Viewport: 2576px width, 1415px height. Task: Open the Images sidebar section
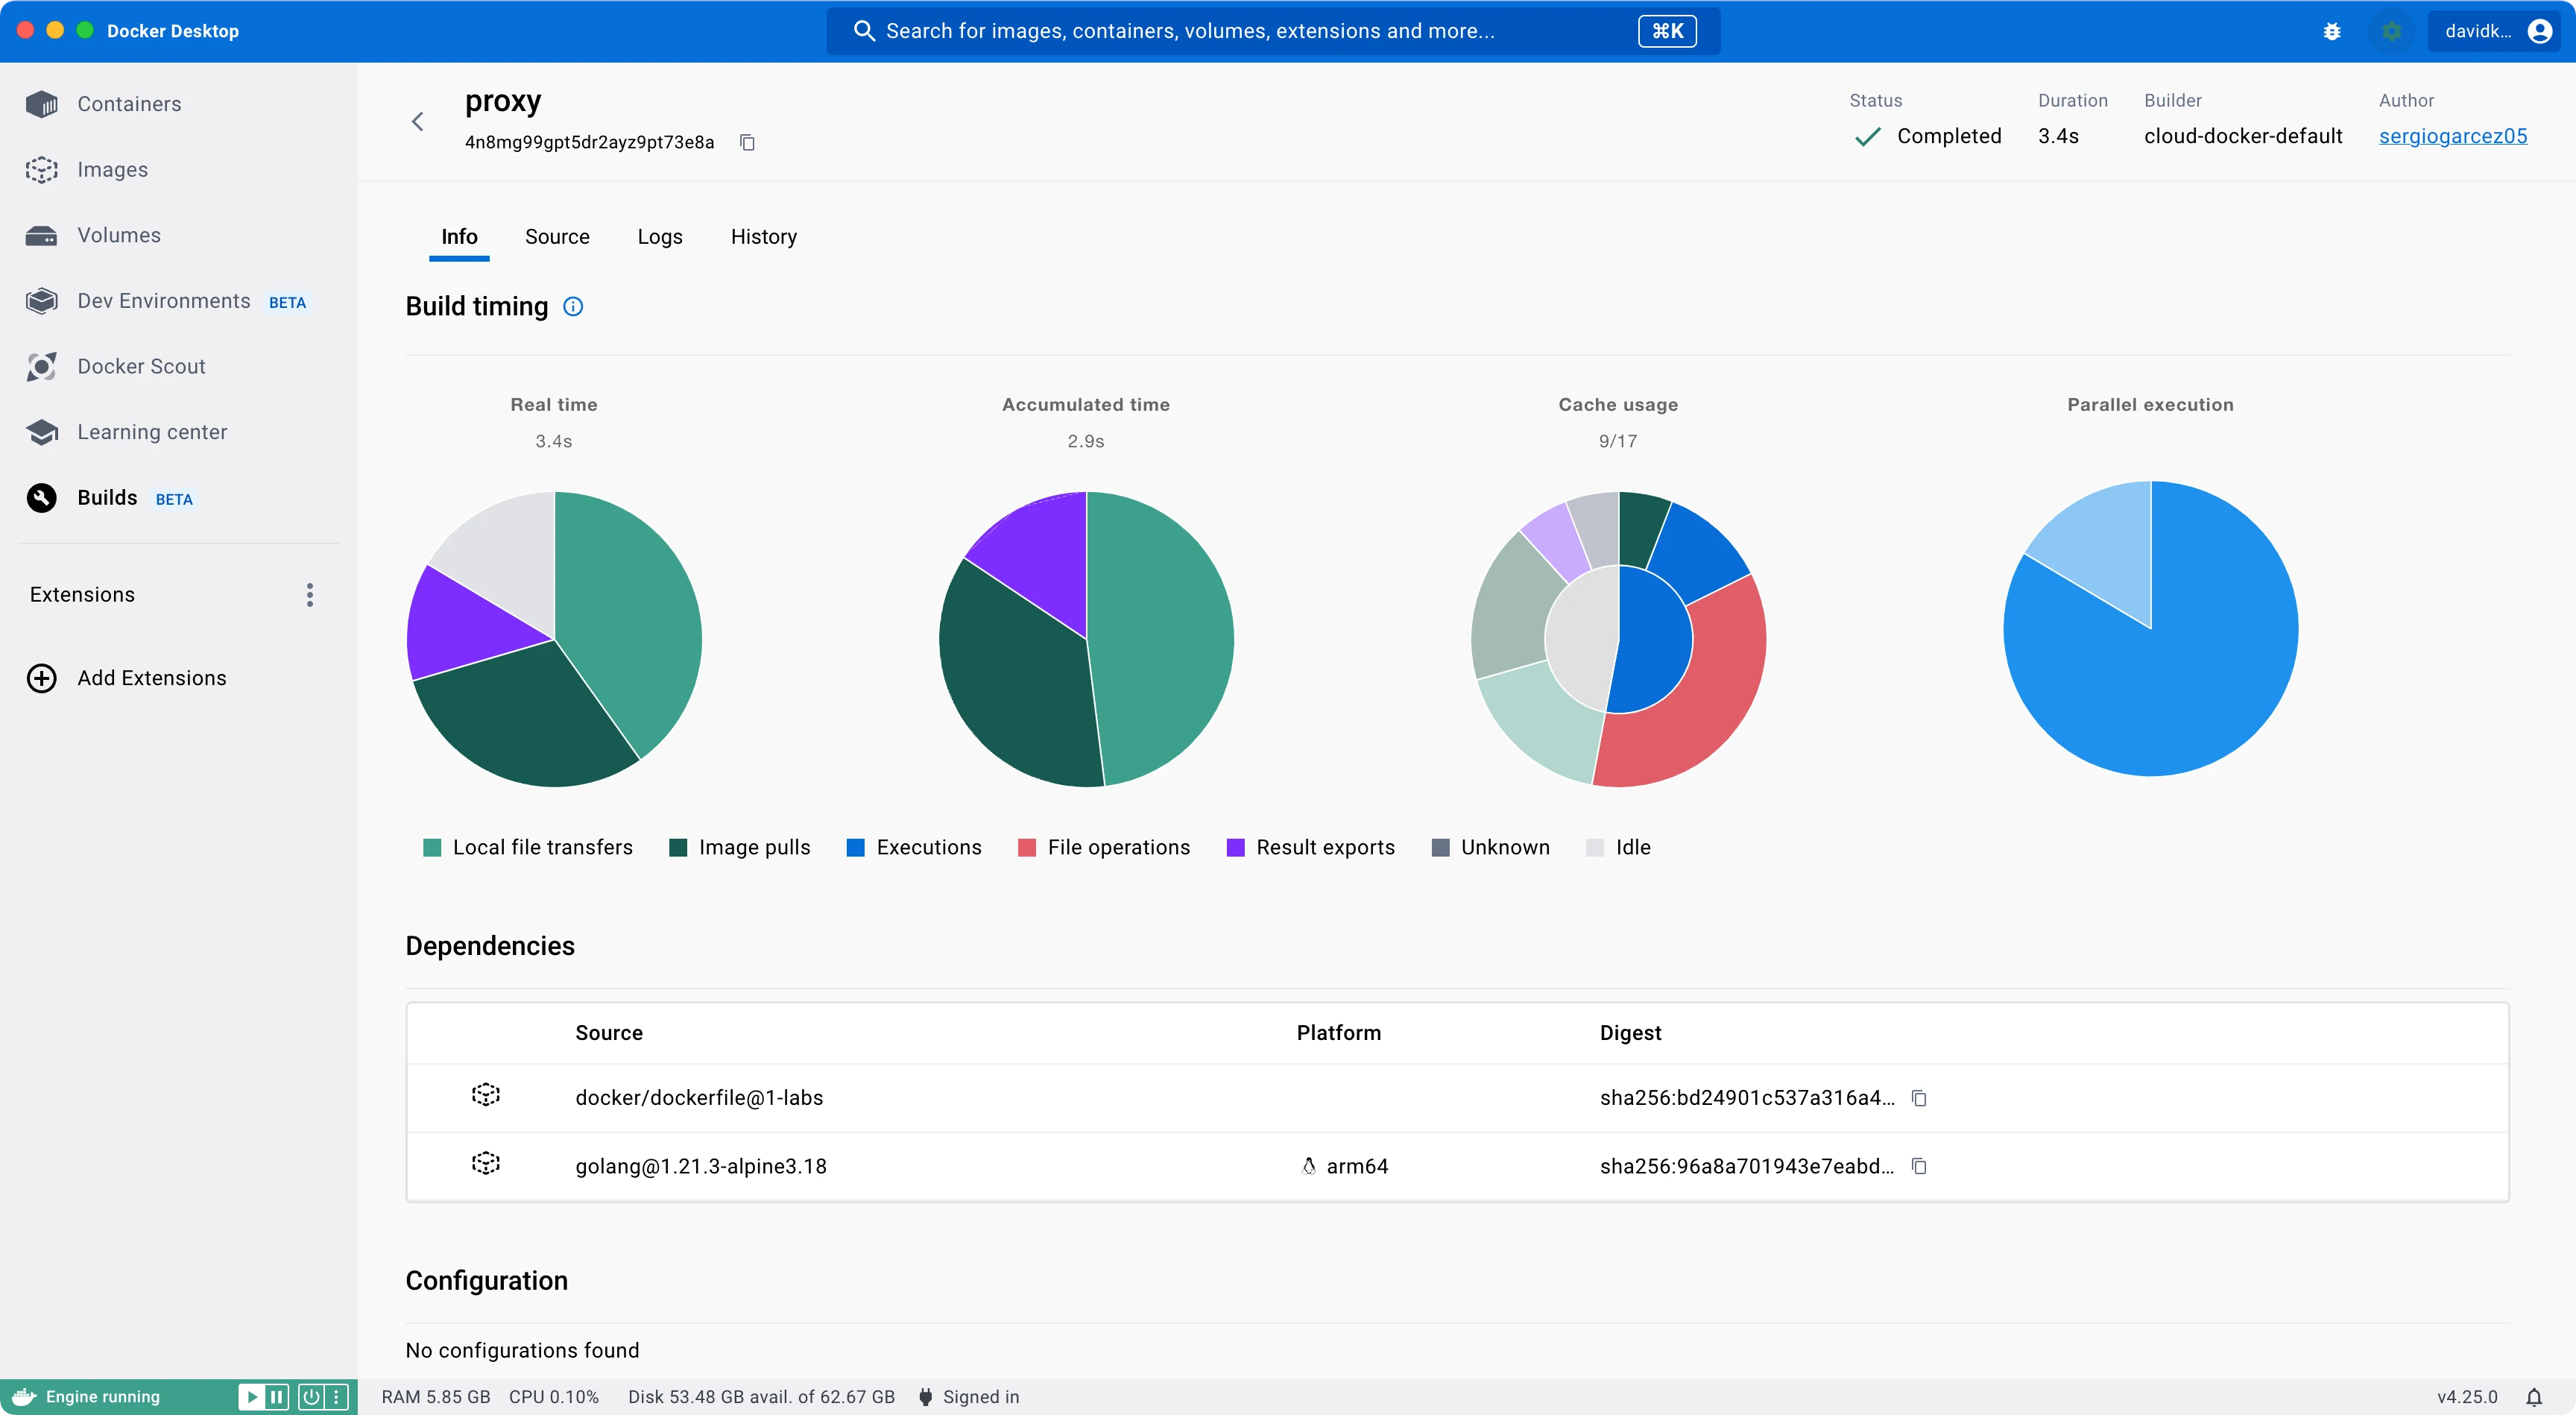pyautogui.click(x=112, y=170)
